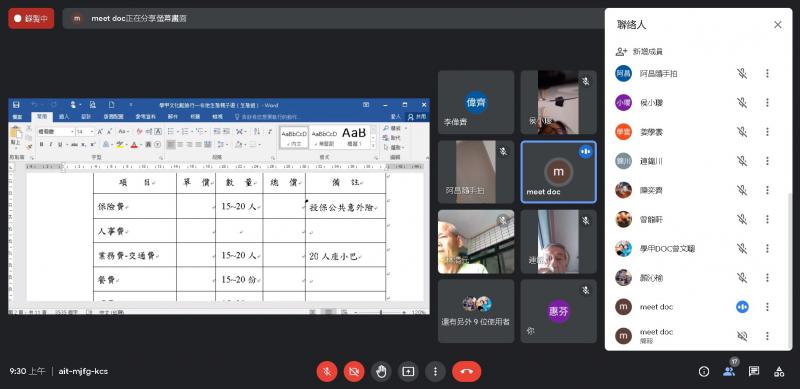Click the 保險費 cell in the table
800x389 pixels.
[x=135, y=206]
